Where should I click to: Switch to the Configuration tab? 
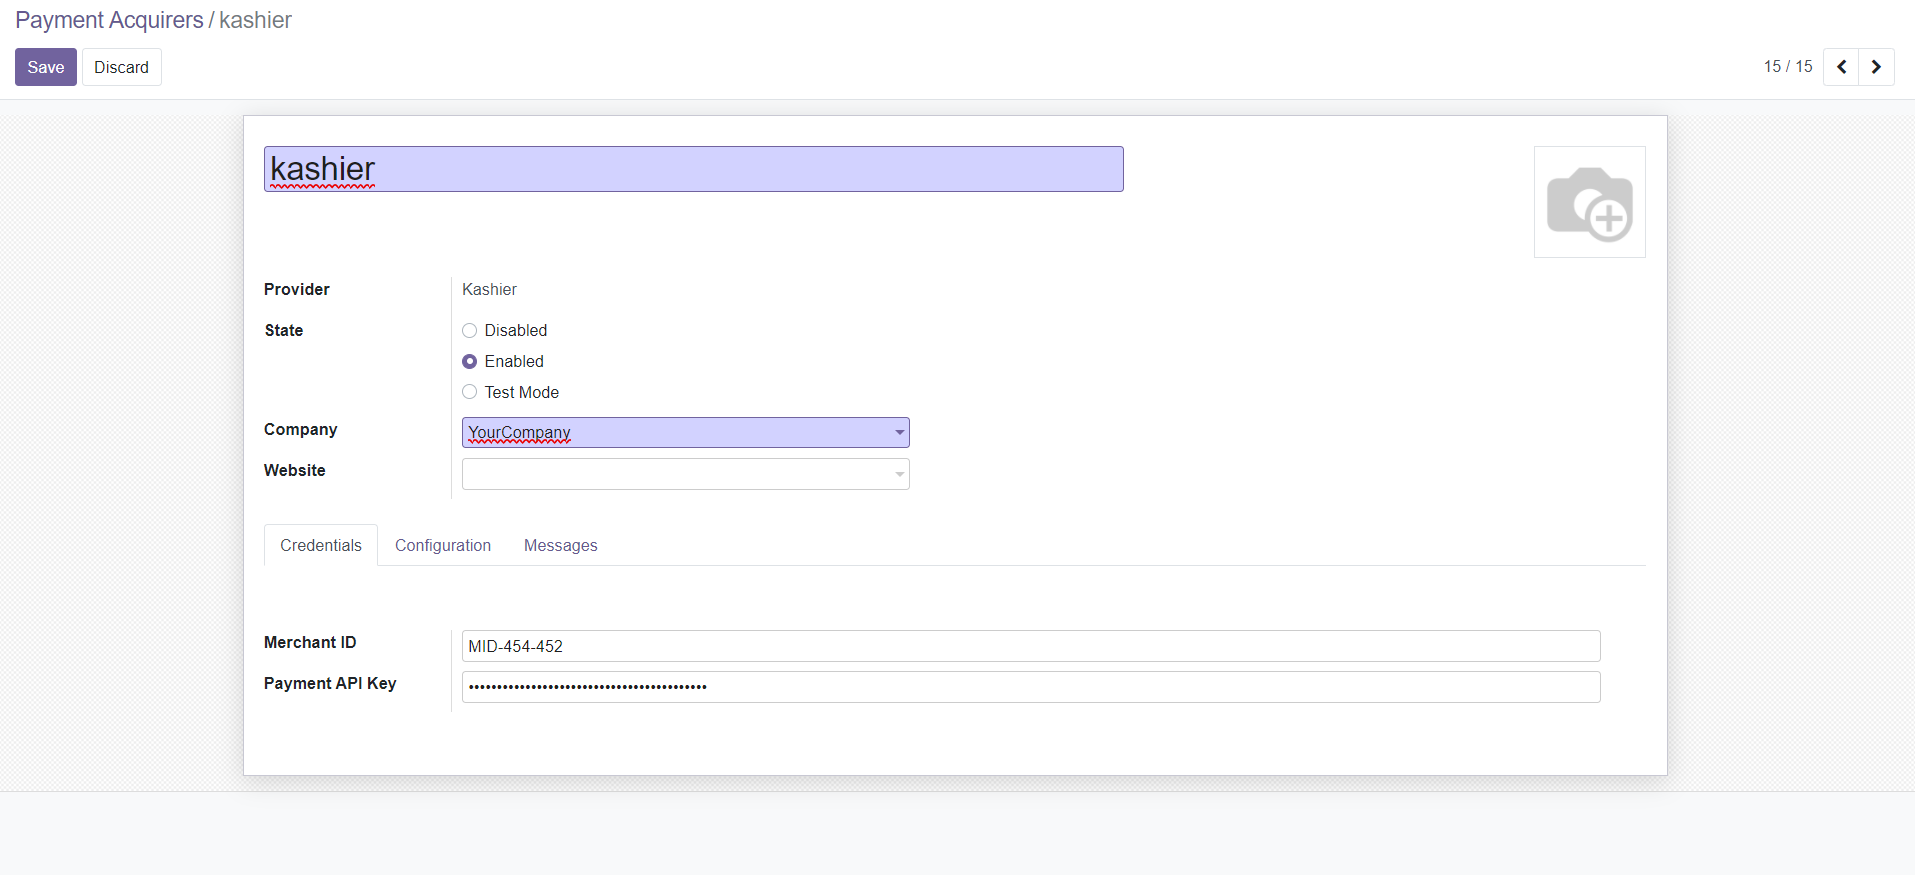pyautogui.click(x=443, y=545)
